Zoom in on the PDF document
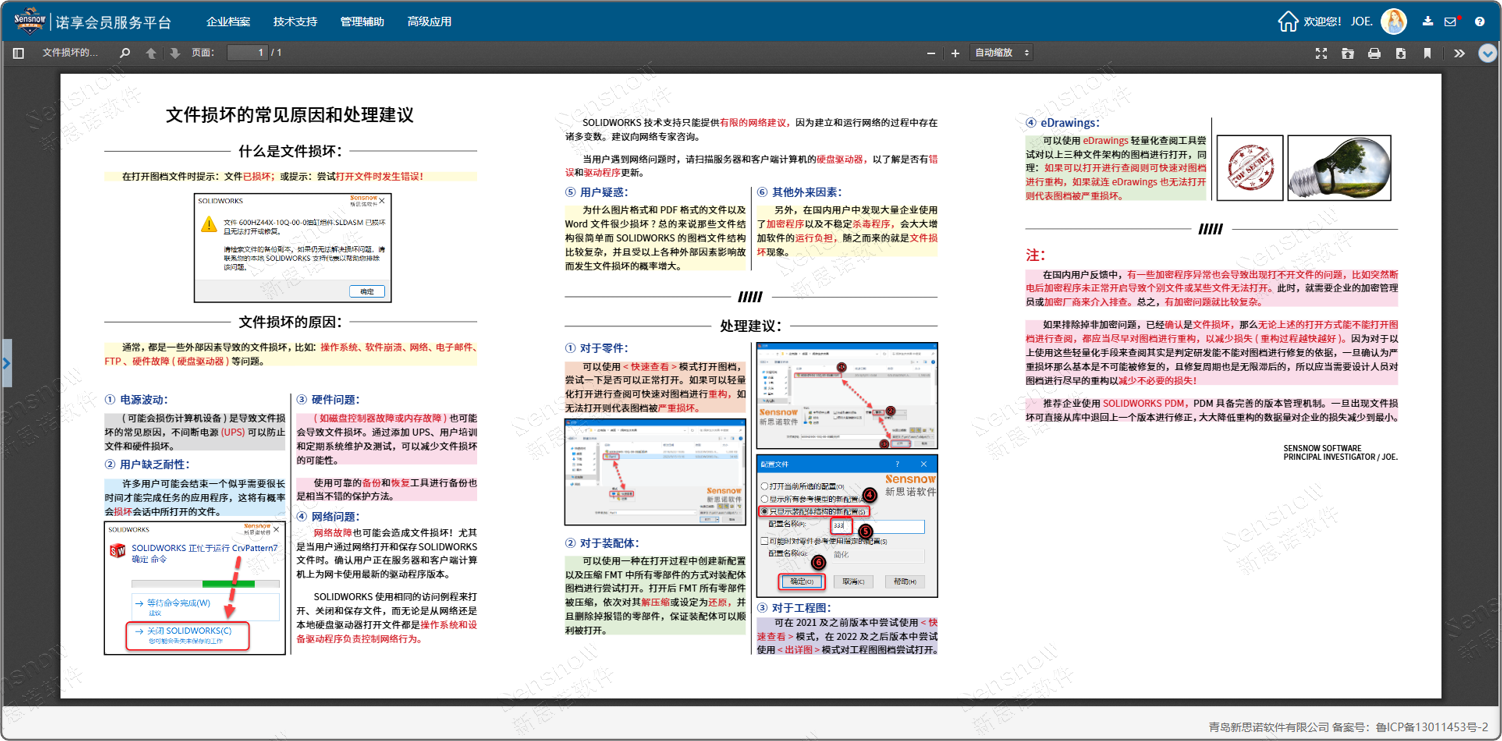Viewport: 1502px width, 741px height. point(955,53)
